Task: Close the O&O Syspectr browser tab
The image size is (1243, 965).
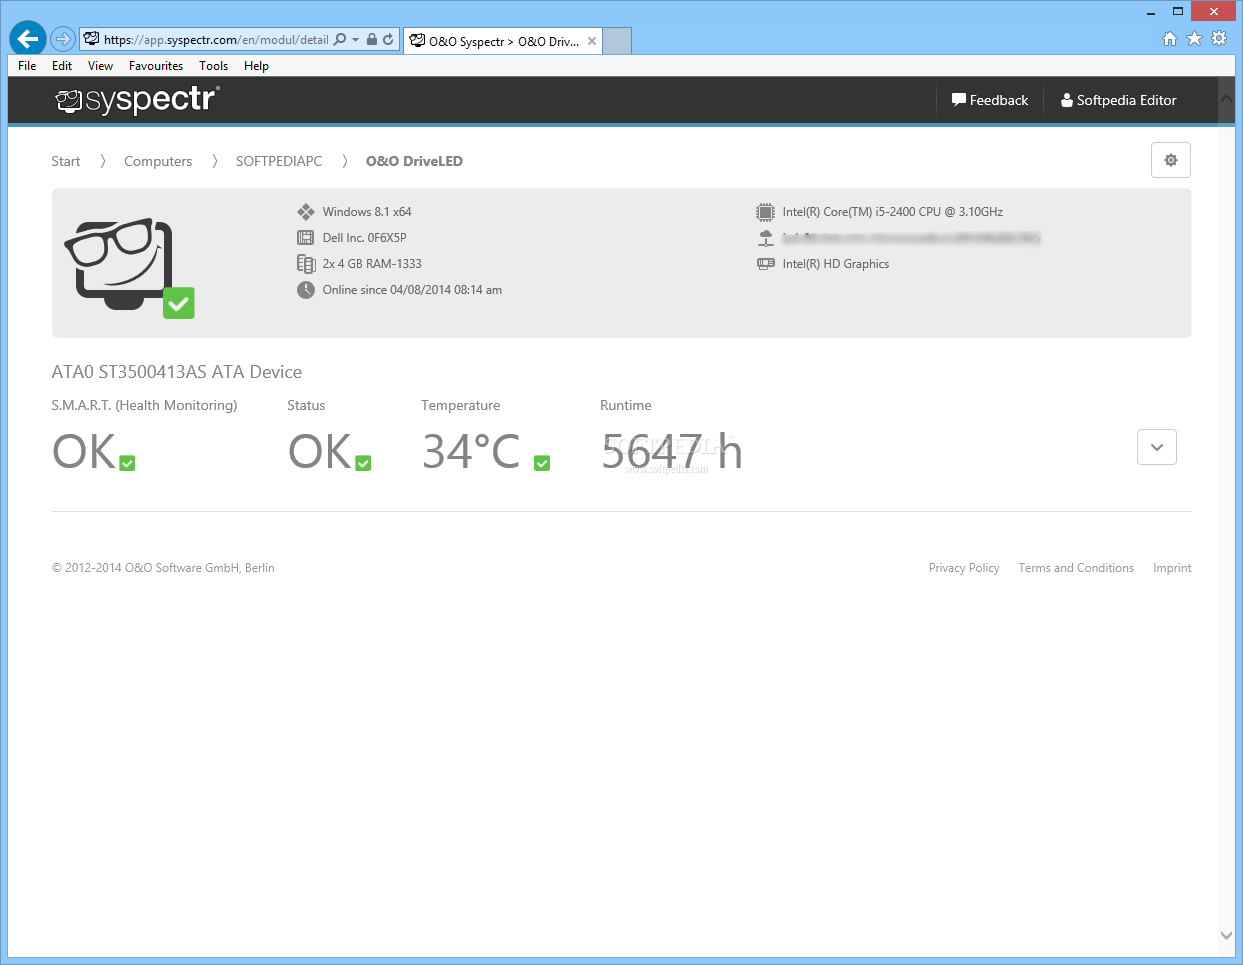Action: tap(592, 41)
